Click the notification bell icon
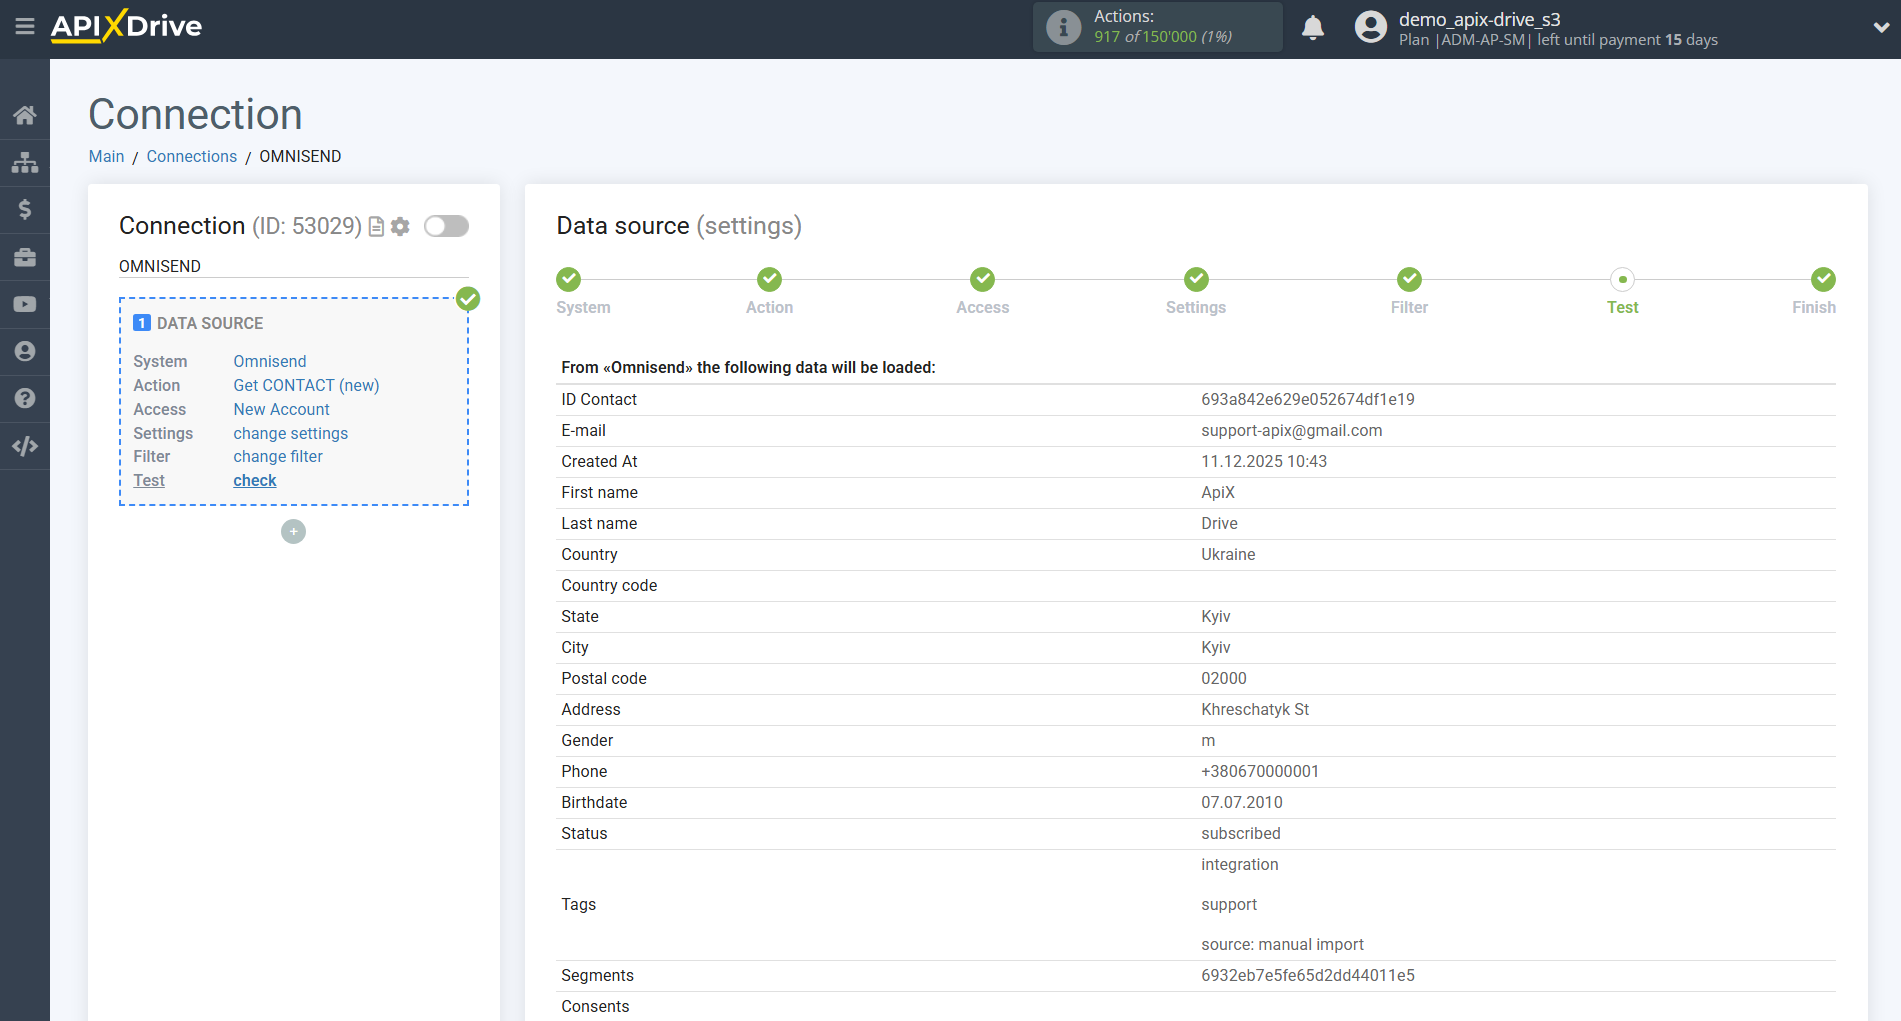1901x1021 pixels. (x=1313, y=27)
